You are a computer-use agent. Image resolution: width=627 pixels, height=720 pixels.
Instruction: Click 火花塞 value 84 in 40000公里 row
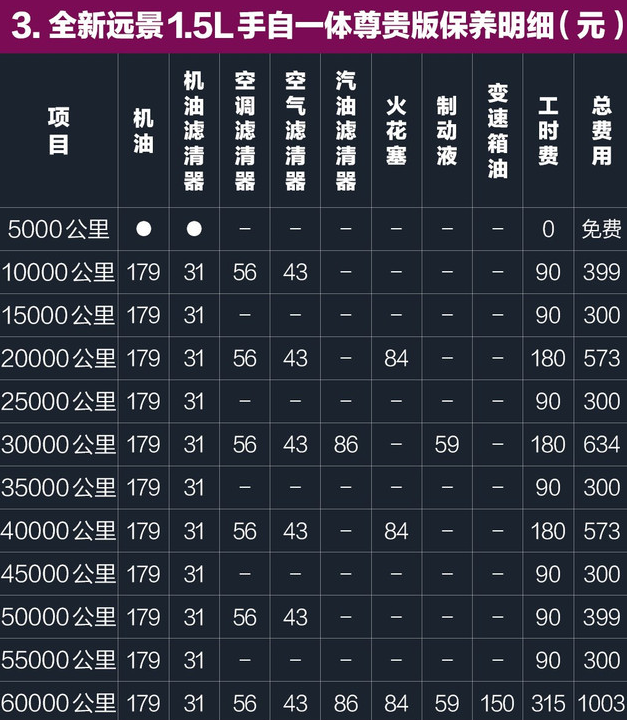click(x=396, y=531)
